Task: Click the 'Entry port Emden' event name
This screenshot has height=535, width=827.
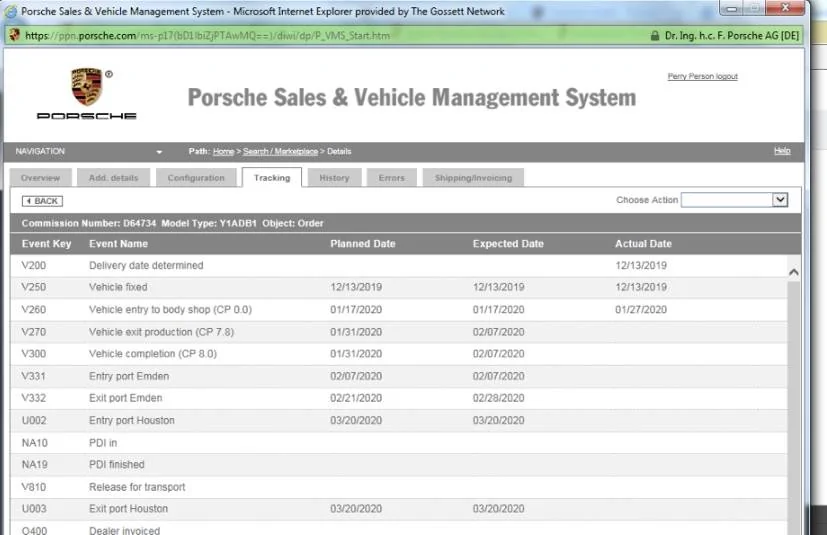Action: coord(129,376)
